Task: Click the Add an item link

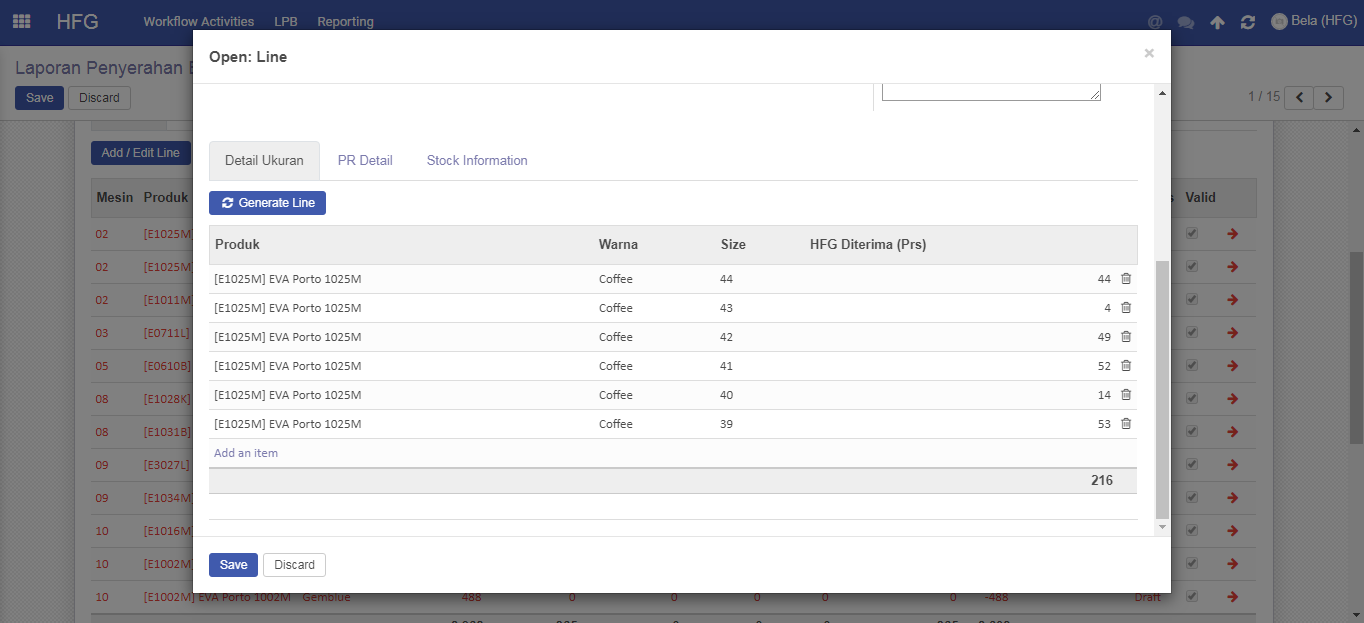Action: click(246, 453)
